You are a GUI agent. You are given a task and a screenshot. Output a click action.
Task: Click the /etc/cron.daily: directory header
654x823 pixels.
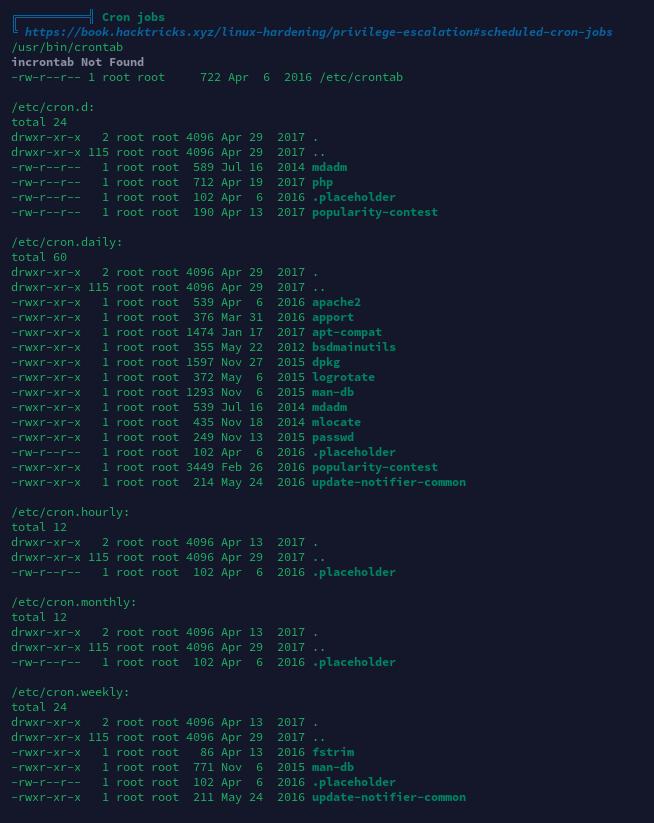[x=67, y=242]
